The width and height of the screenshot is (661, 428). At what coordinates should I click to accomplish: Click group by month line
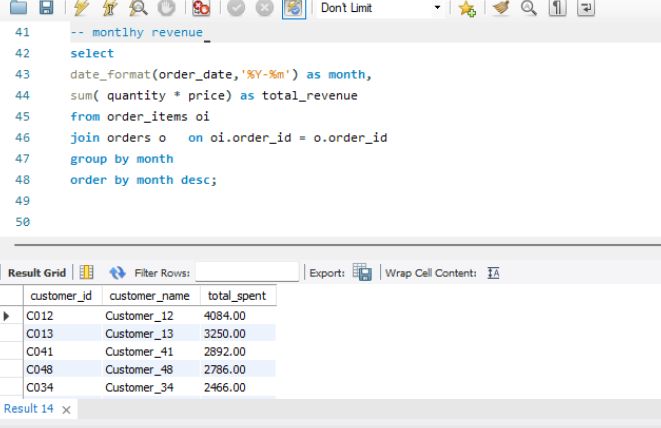pyautogui.click(x=121, y=159)
